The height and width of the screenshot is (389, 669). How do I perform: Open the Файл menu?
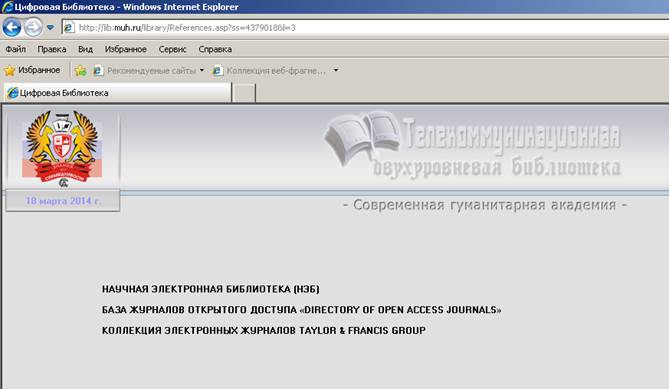pyautogui.click(x=15, y=49)
